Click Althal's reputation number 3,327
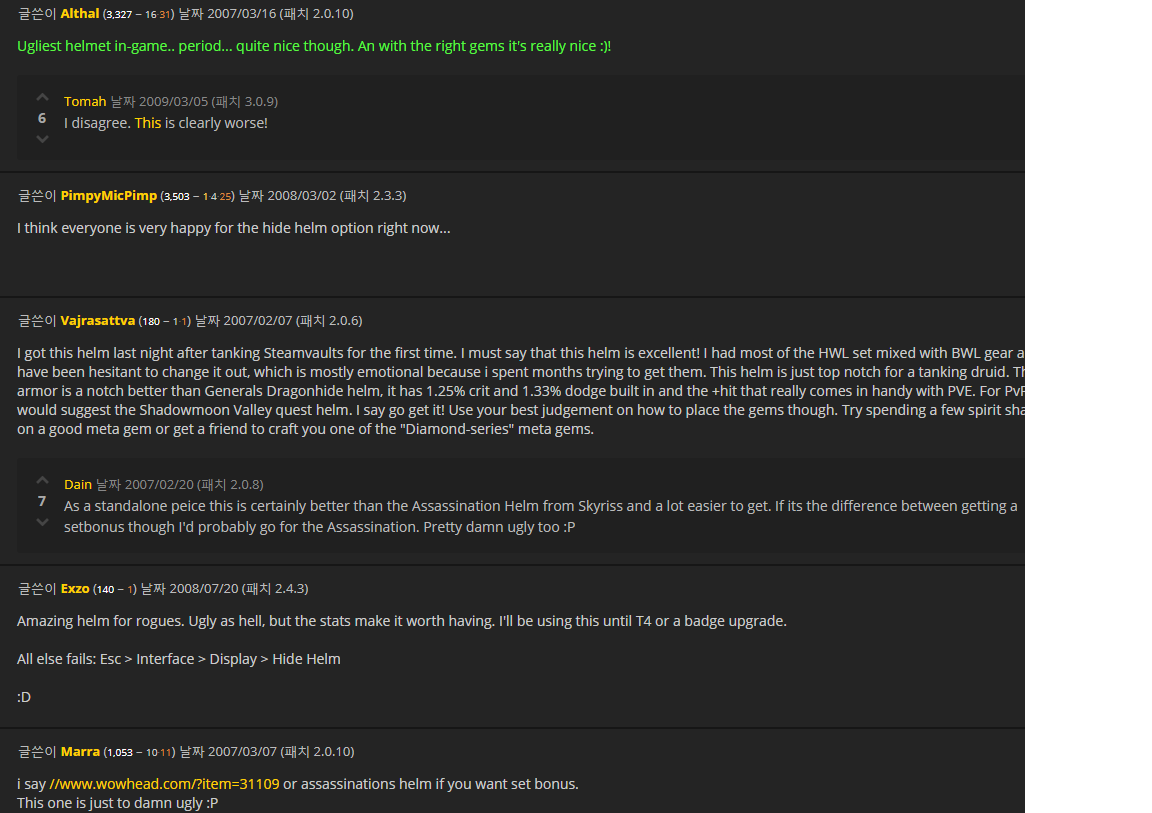 118,15
